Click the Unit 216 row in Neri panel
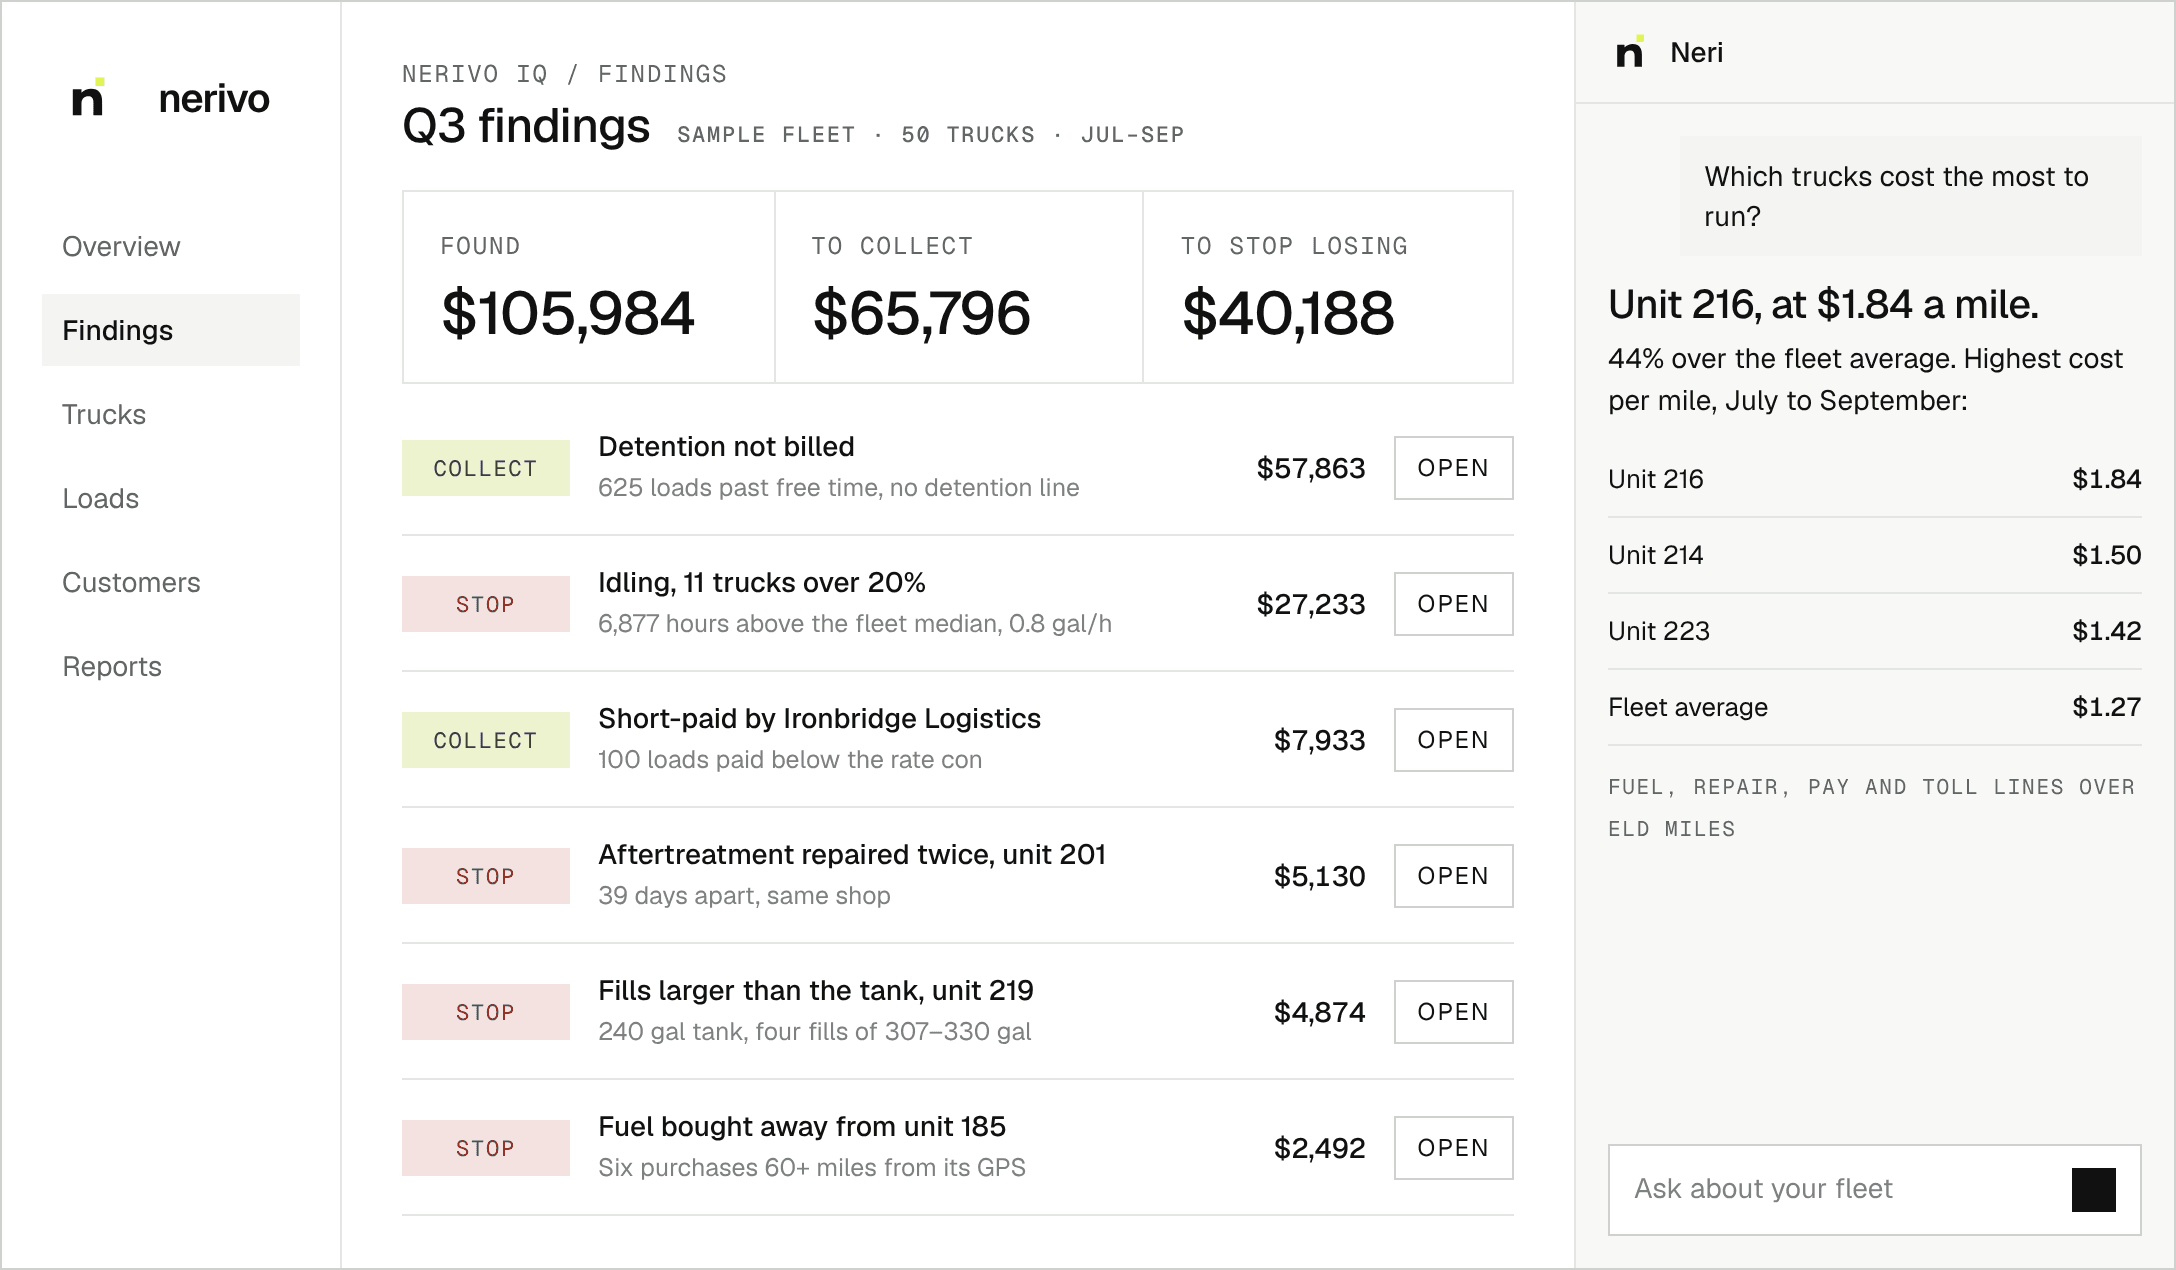 click(1874, 479)
